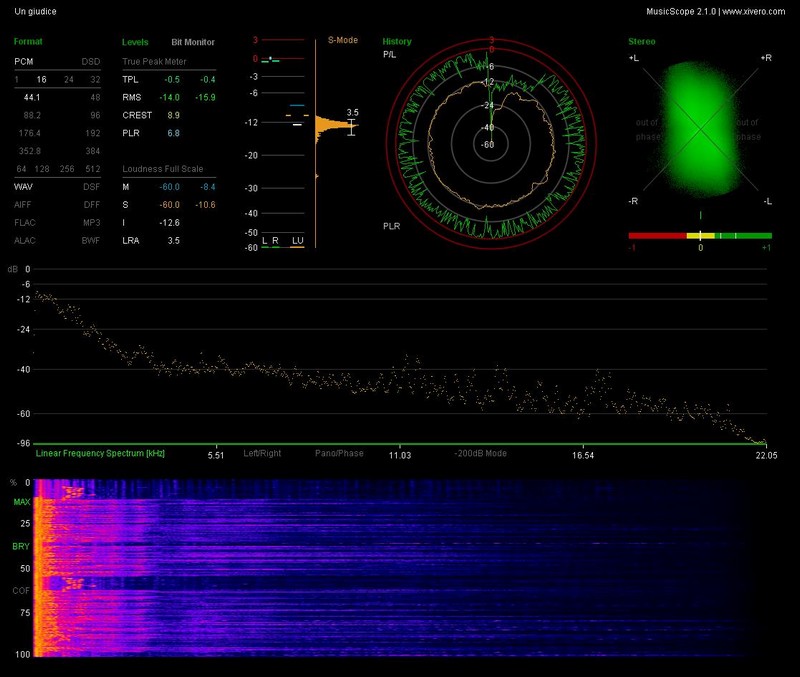The width and height of the screenshot is (800, 677).
Task: Toggle the PLR trace in History
Action: (392, 226)
